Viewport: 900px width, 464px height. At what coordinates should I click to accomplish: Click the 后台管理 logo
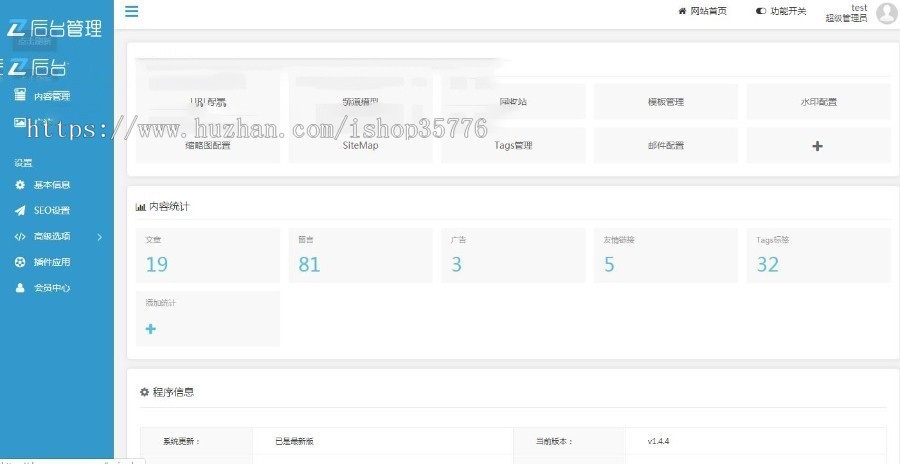(55, 28)
